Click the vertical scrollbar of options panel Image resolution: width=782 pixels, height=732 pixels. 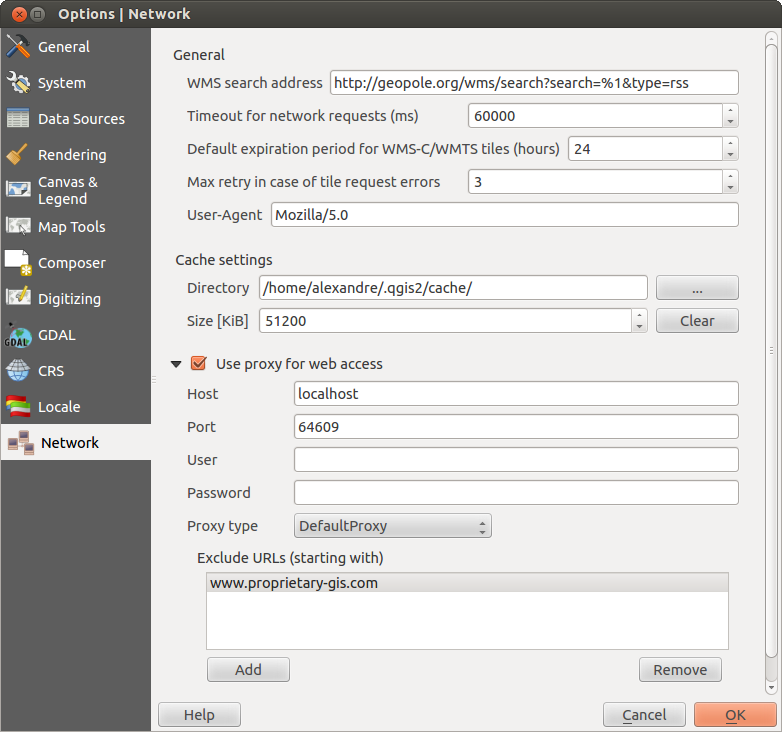point(770,350)
